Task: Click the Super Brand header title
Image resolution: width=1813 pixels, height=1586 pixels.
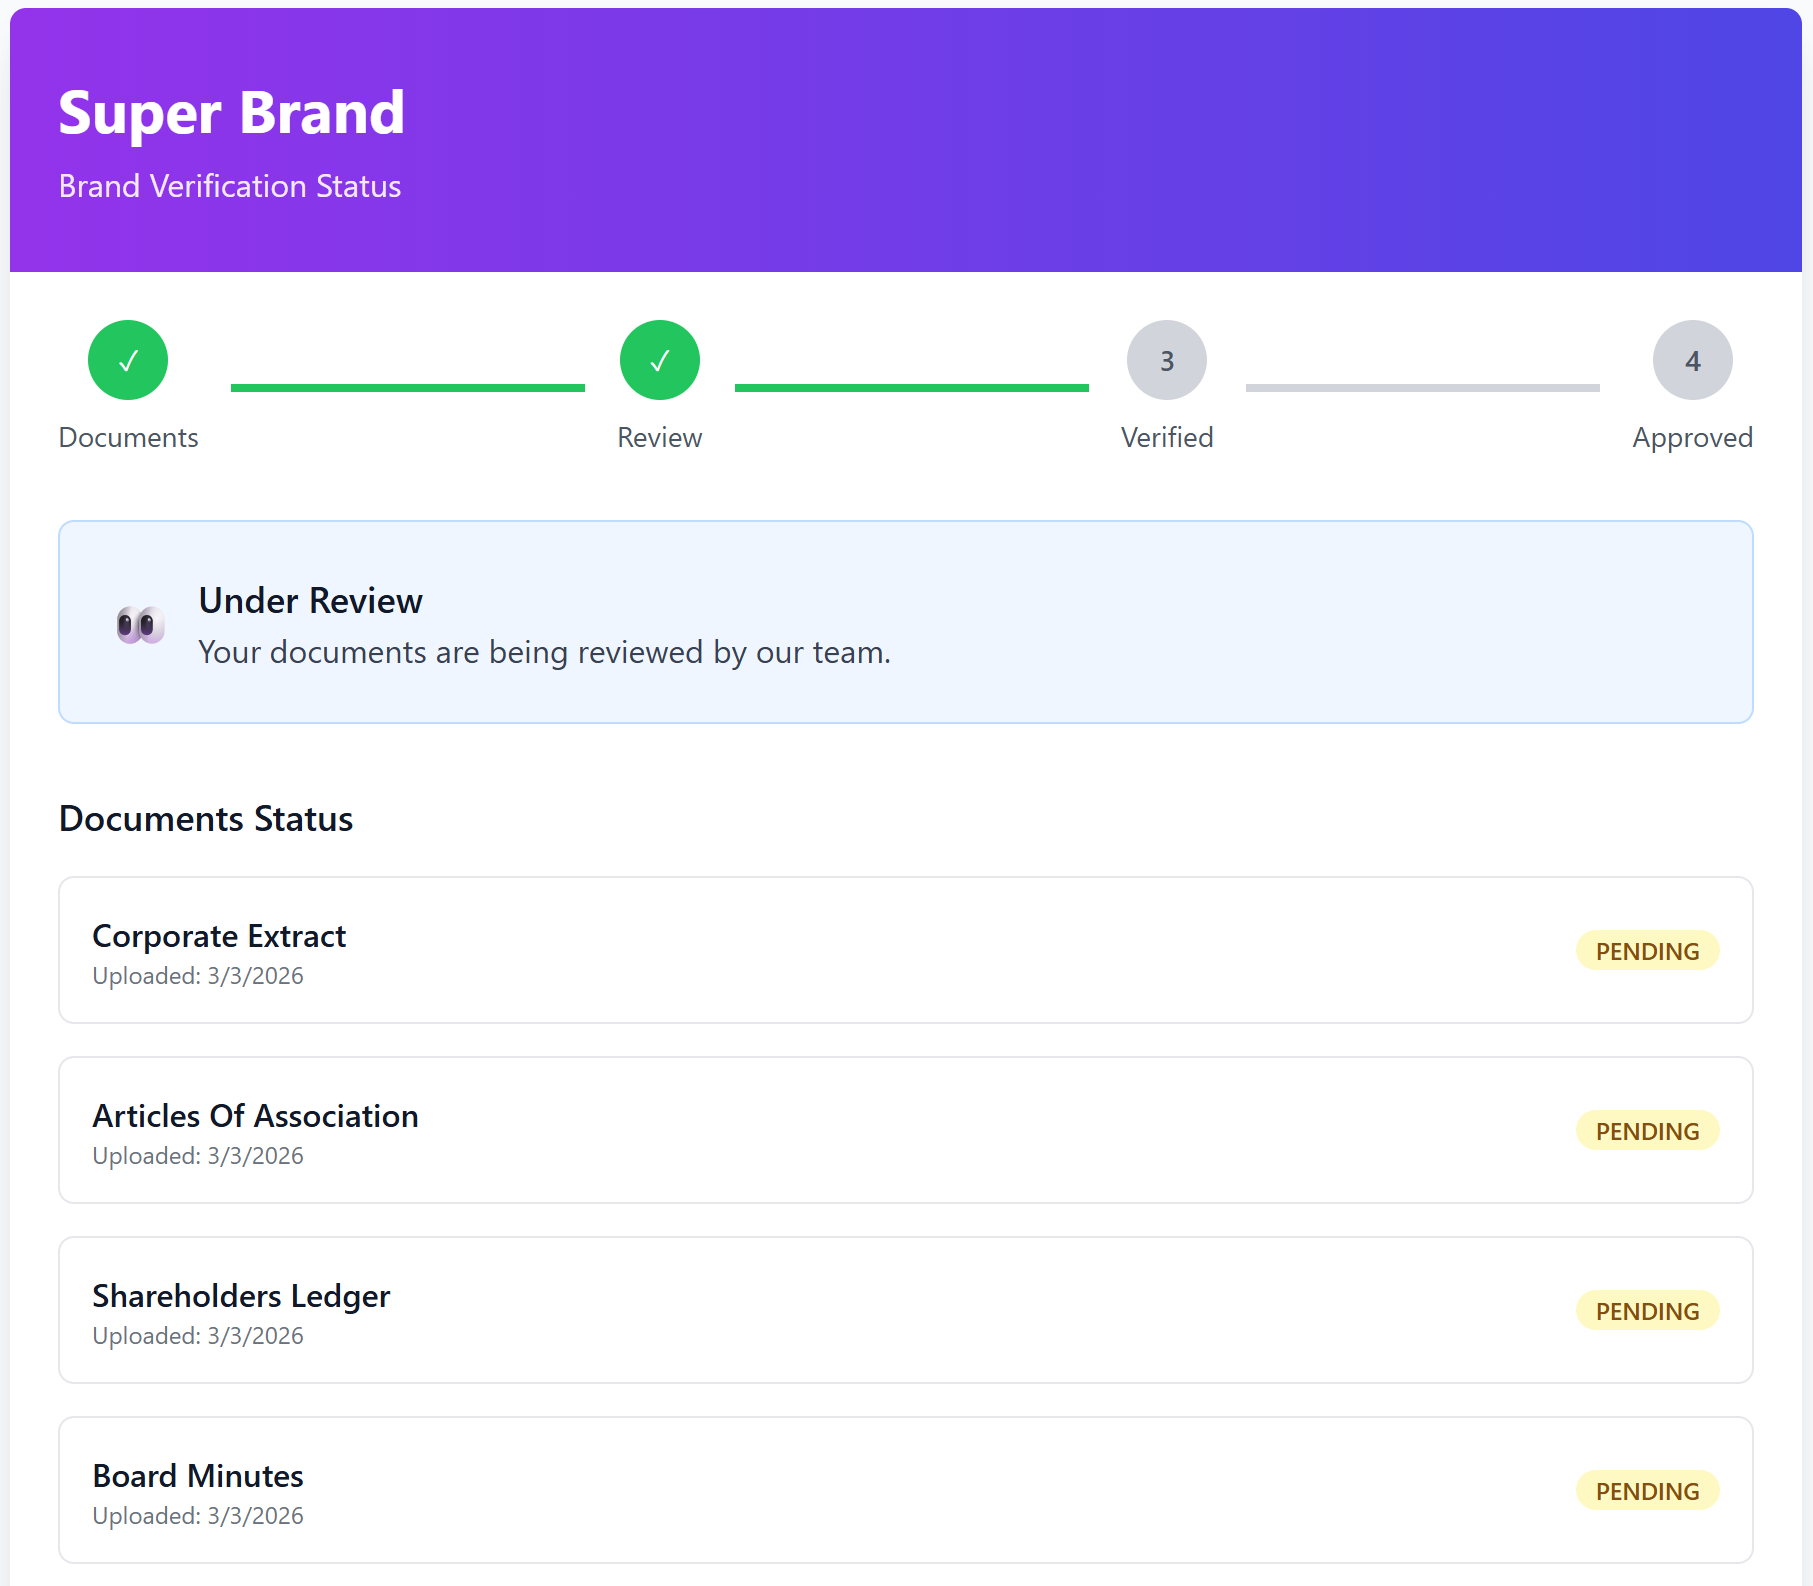Action: coord(232,113)
